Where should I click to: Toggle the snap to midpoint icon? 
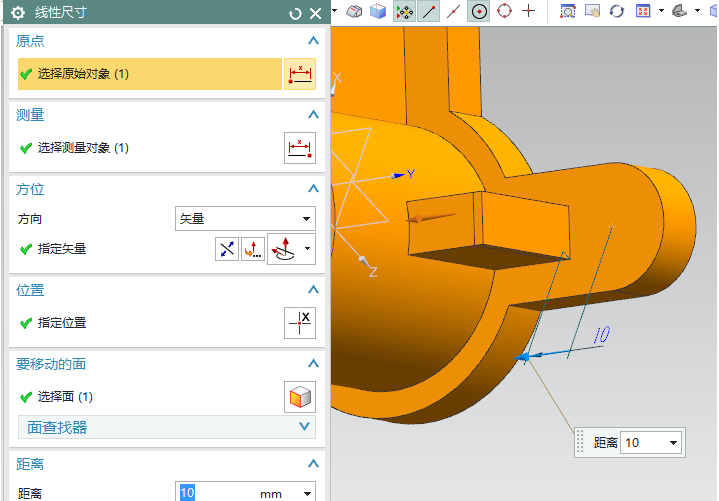(454, 11)
